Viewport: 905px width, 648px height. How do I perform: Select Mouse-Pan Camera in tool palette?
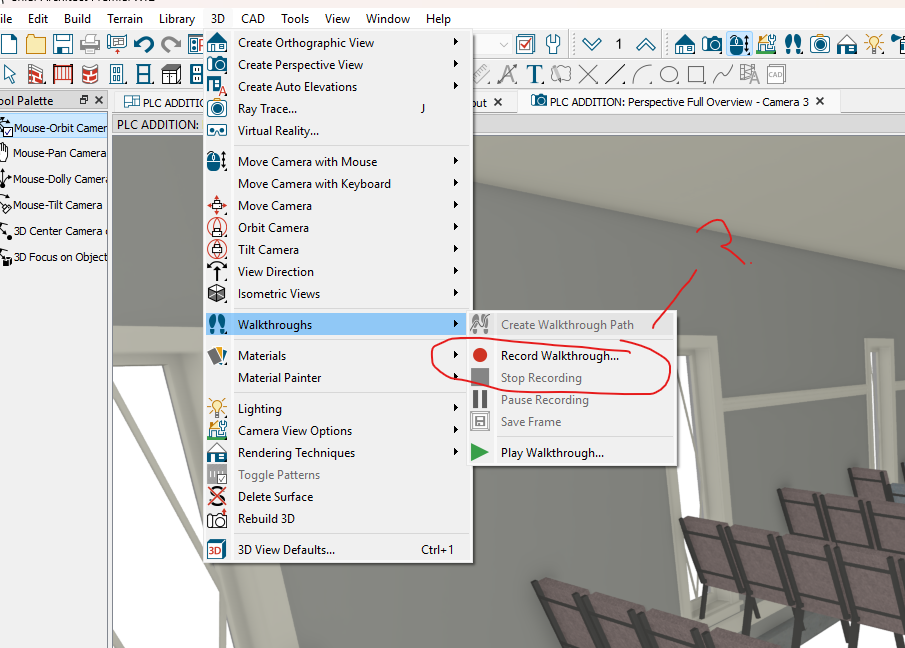point(58,153)
